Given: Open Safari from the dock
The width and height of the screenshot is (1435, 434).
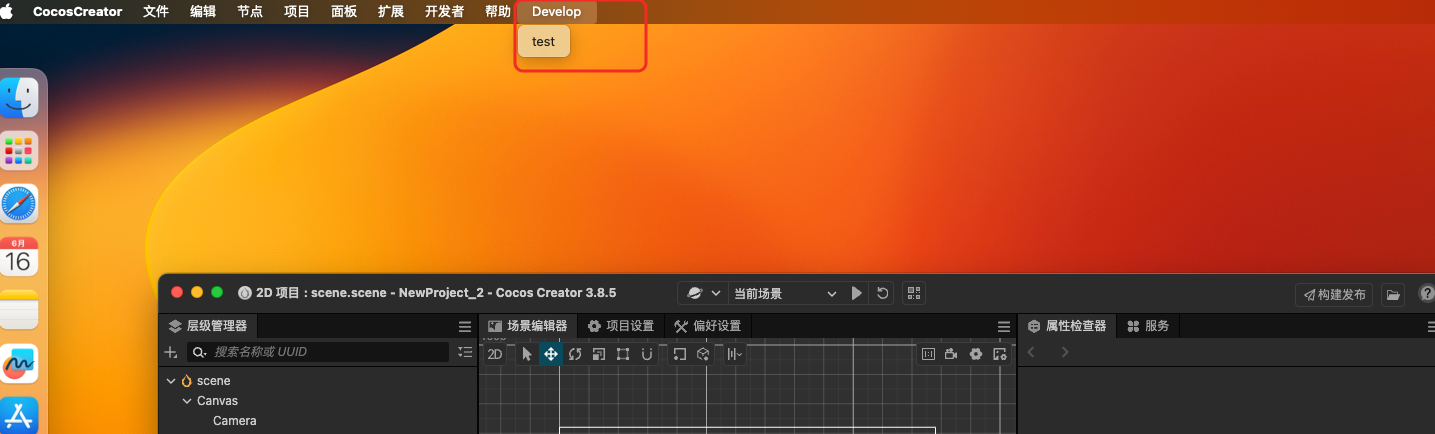Looking at the screenshot, I should (19, 204).
